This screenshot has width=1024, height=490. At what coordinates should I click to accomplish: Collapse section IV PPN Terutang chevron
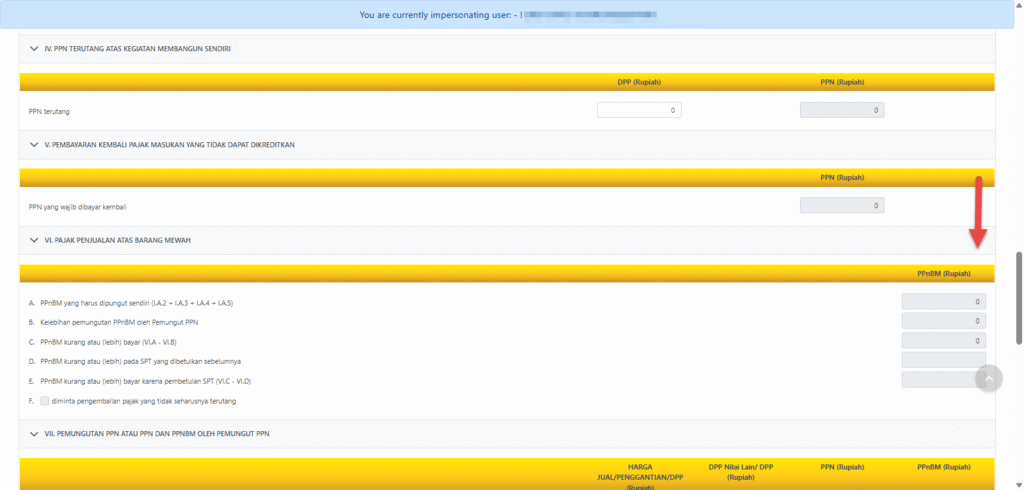point(34,48)
